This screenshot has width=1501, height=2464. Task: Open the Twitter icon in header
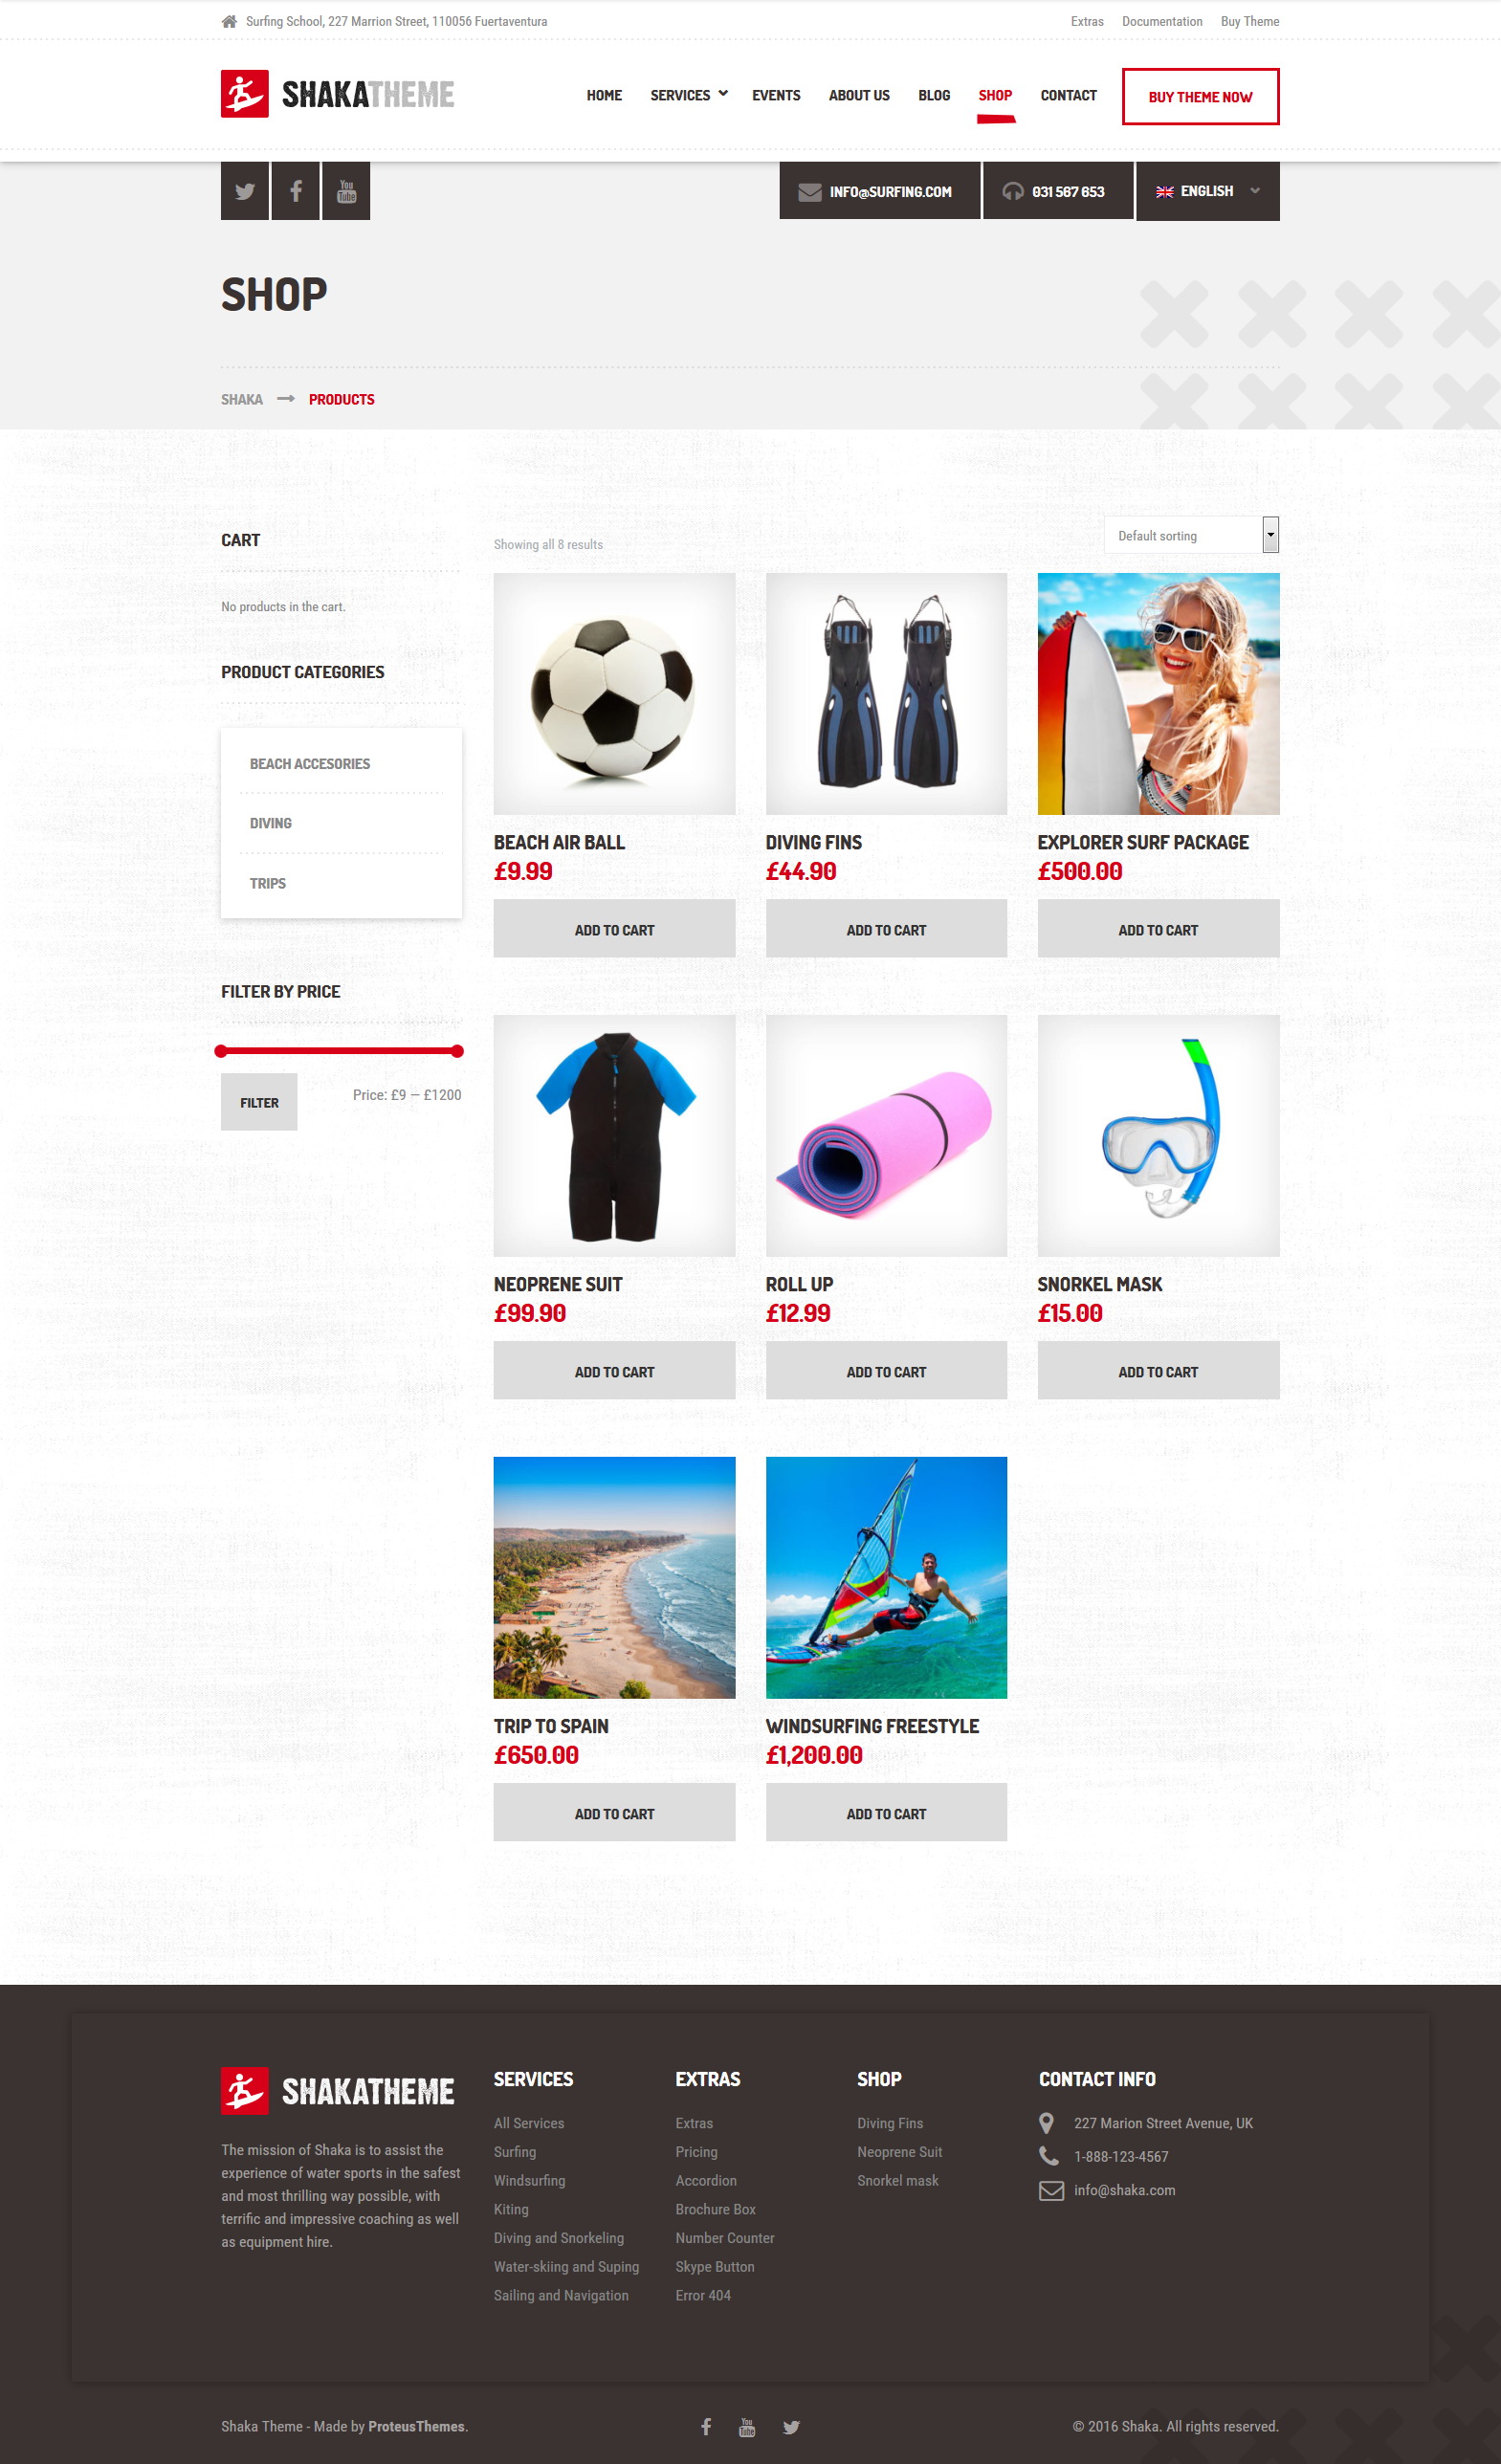(x=245, y=191)
